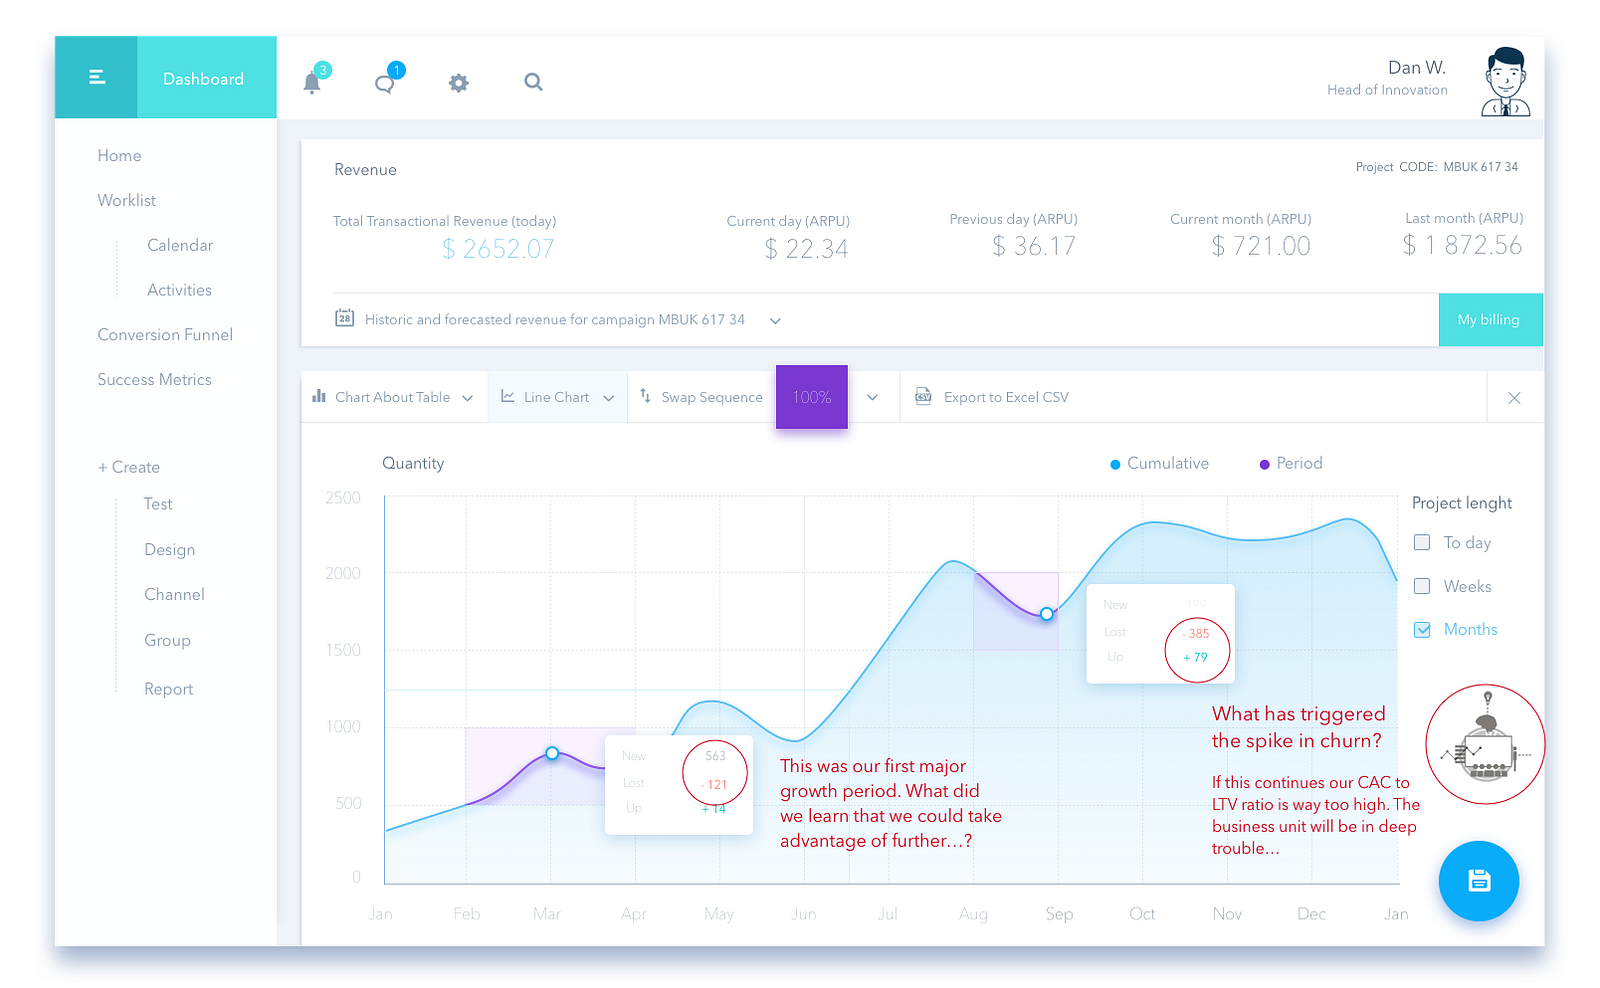
Task: Open the Line Chart dropdown
Action: [558, 397]
